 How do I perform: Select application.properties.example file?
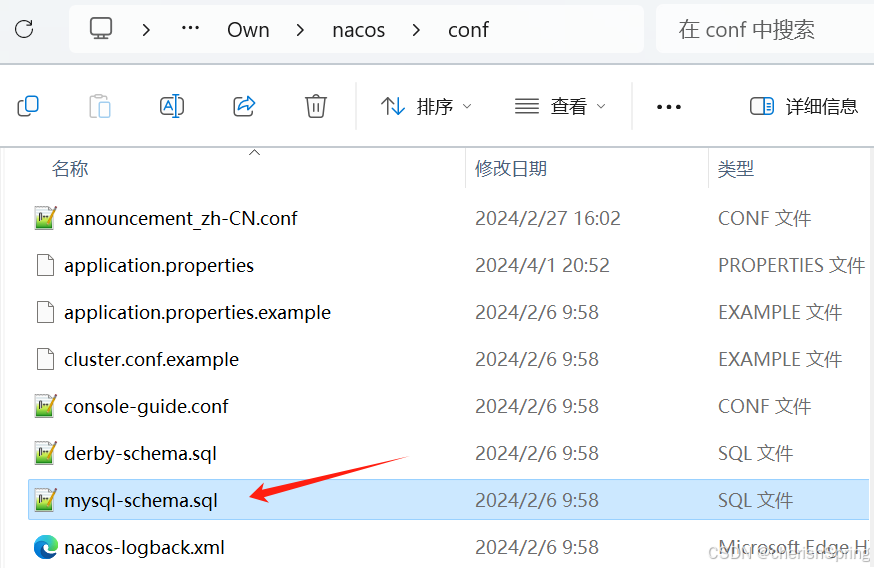point(197,312)
